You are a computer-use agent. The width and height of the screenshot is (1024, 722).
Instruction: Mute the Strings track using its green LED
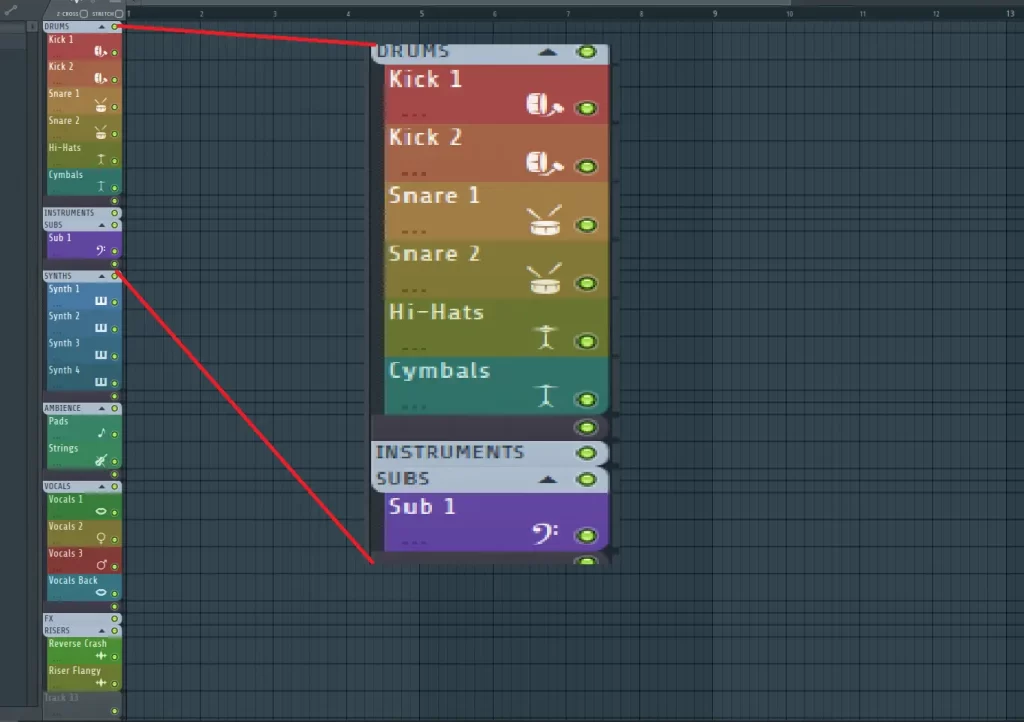[114, 462]
